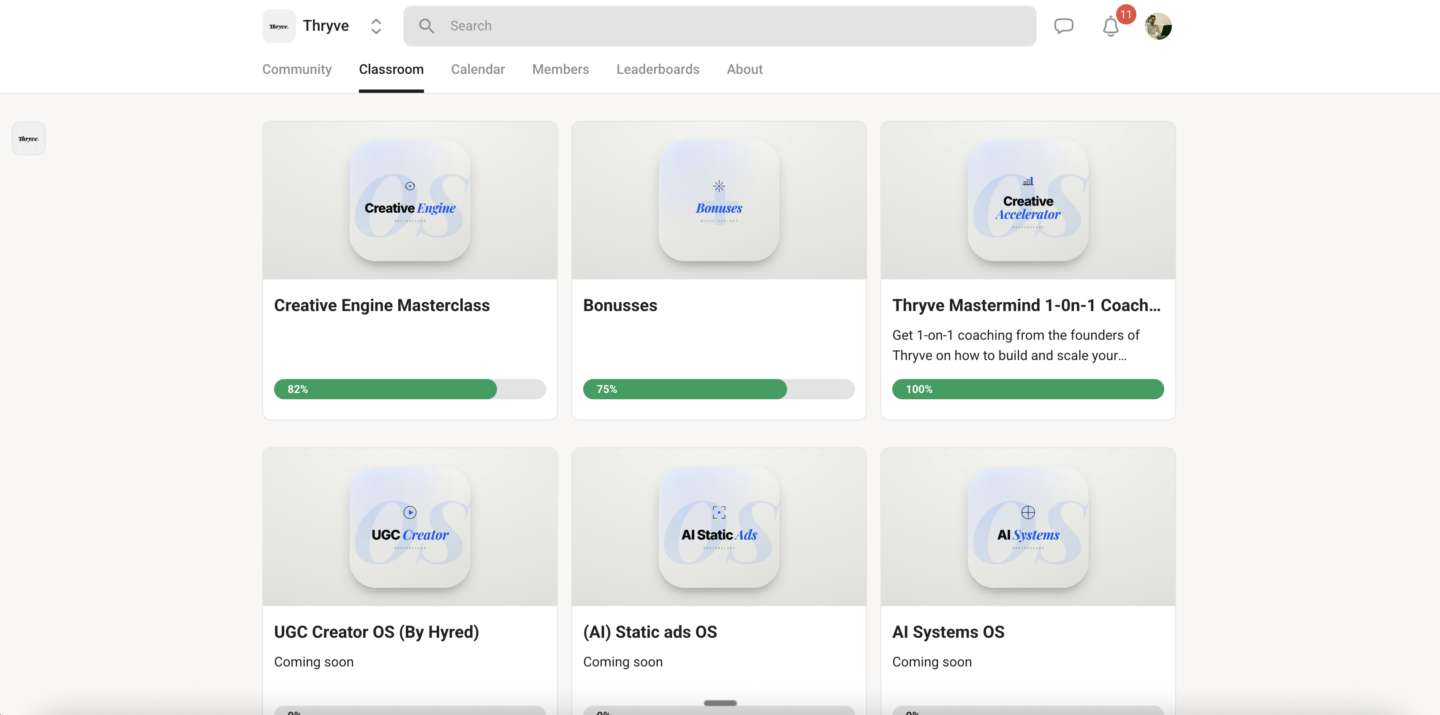1440x715 pixels.
Task: Open the Creative Engine course thumbnail
Action: pyautogui.click(x=410, y=200)
